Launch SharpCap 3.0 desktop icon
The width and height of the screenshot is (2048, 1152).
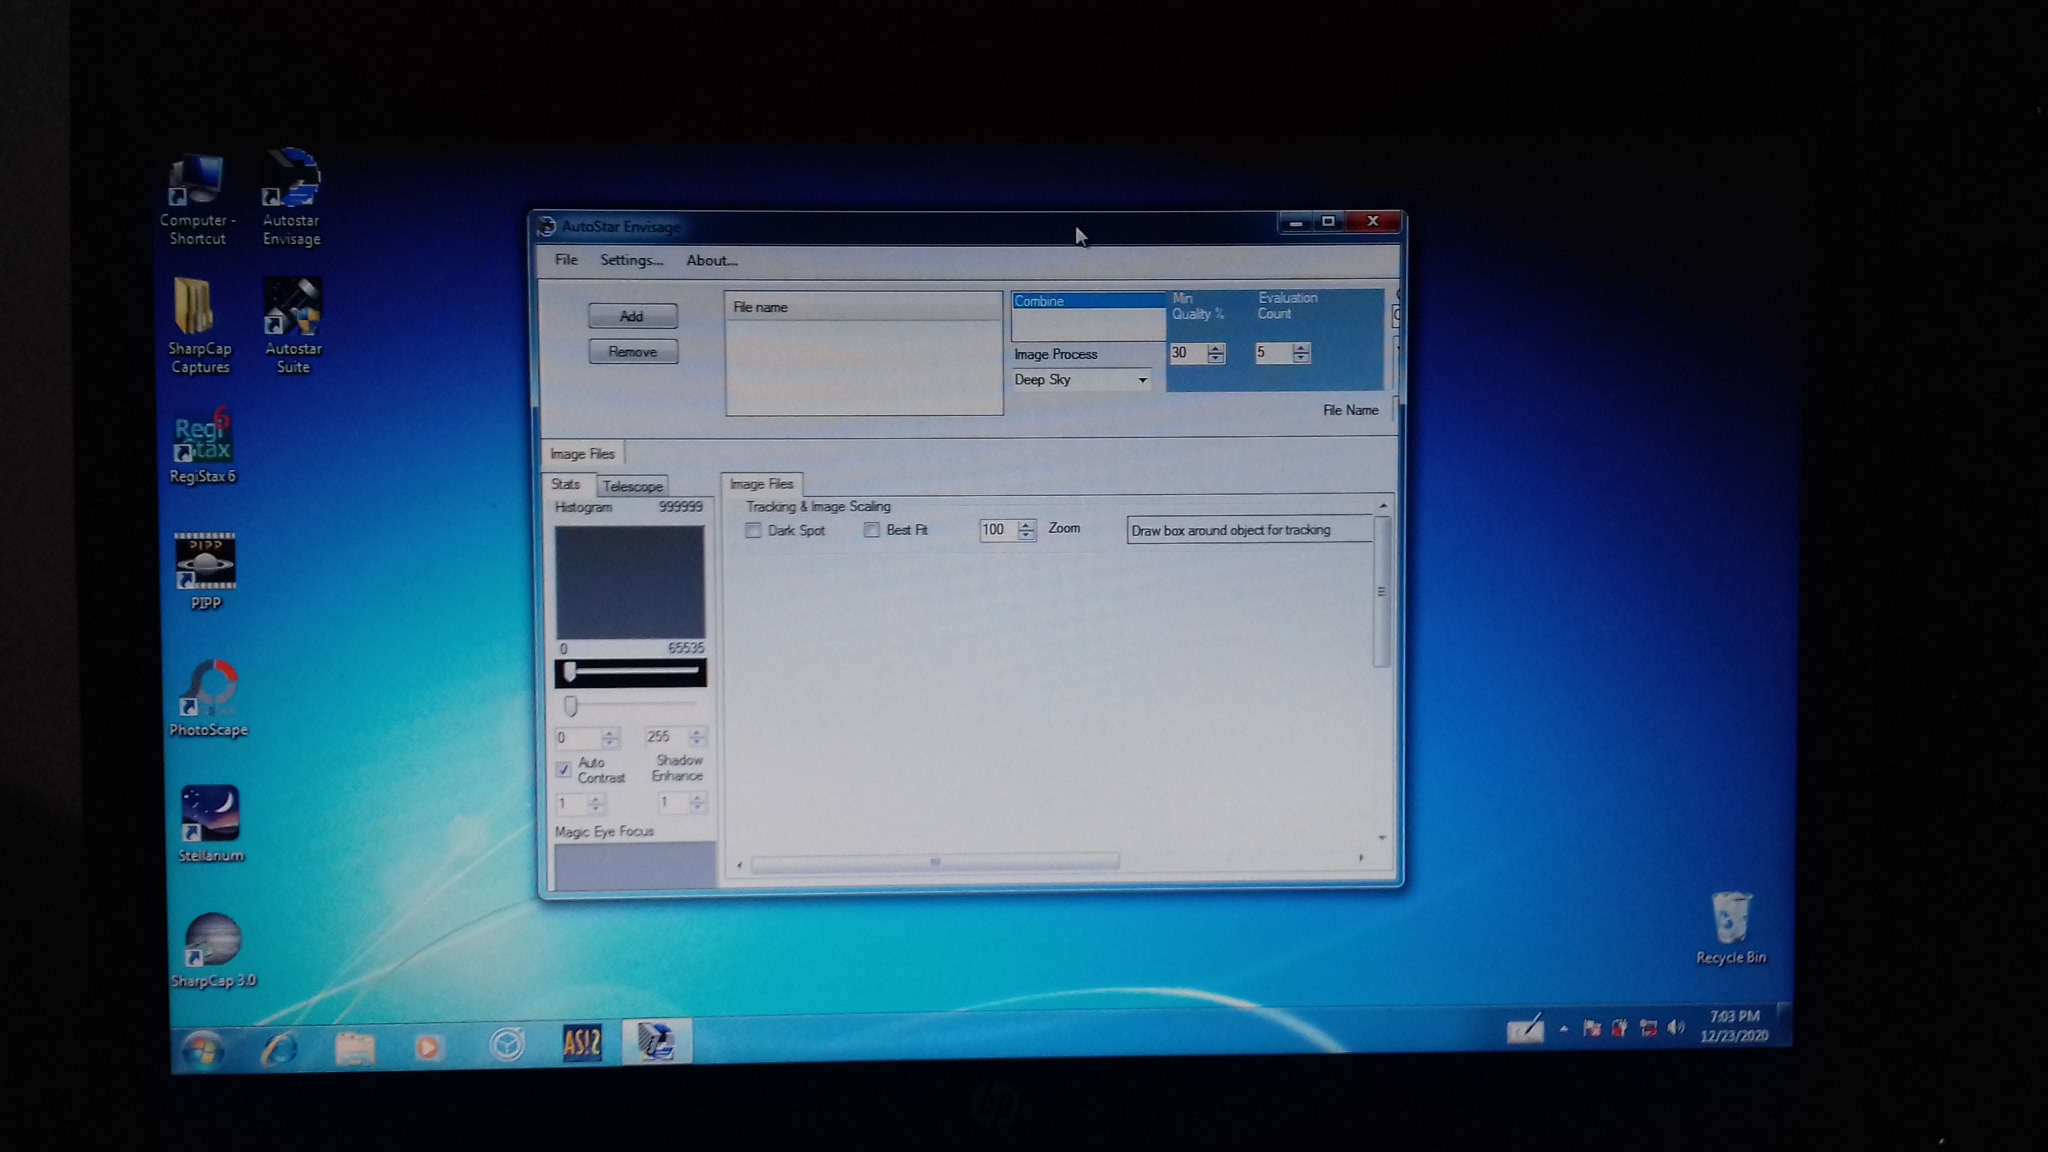pos(213,951)
